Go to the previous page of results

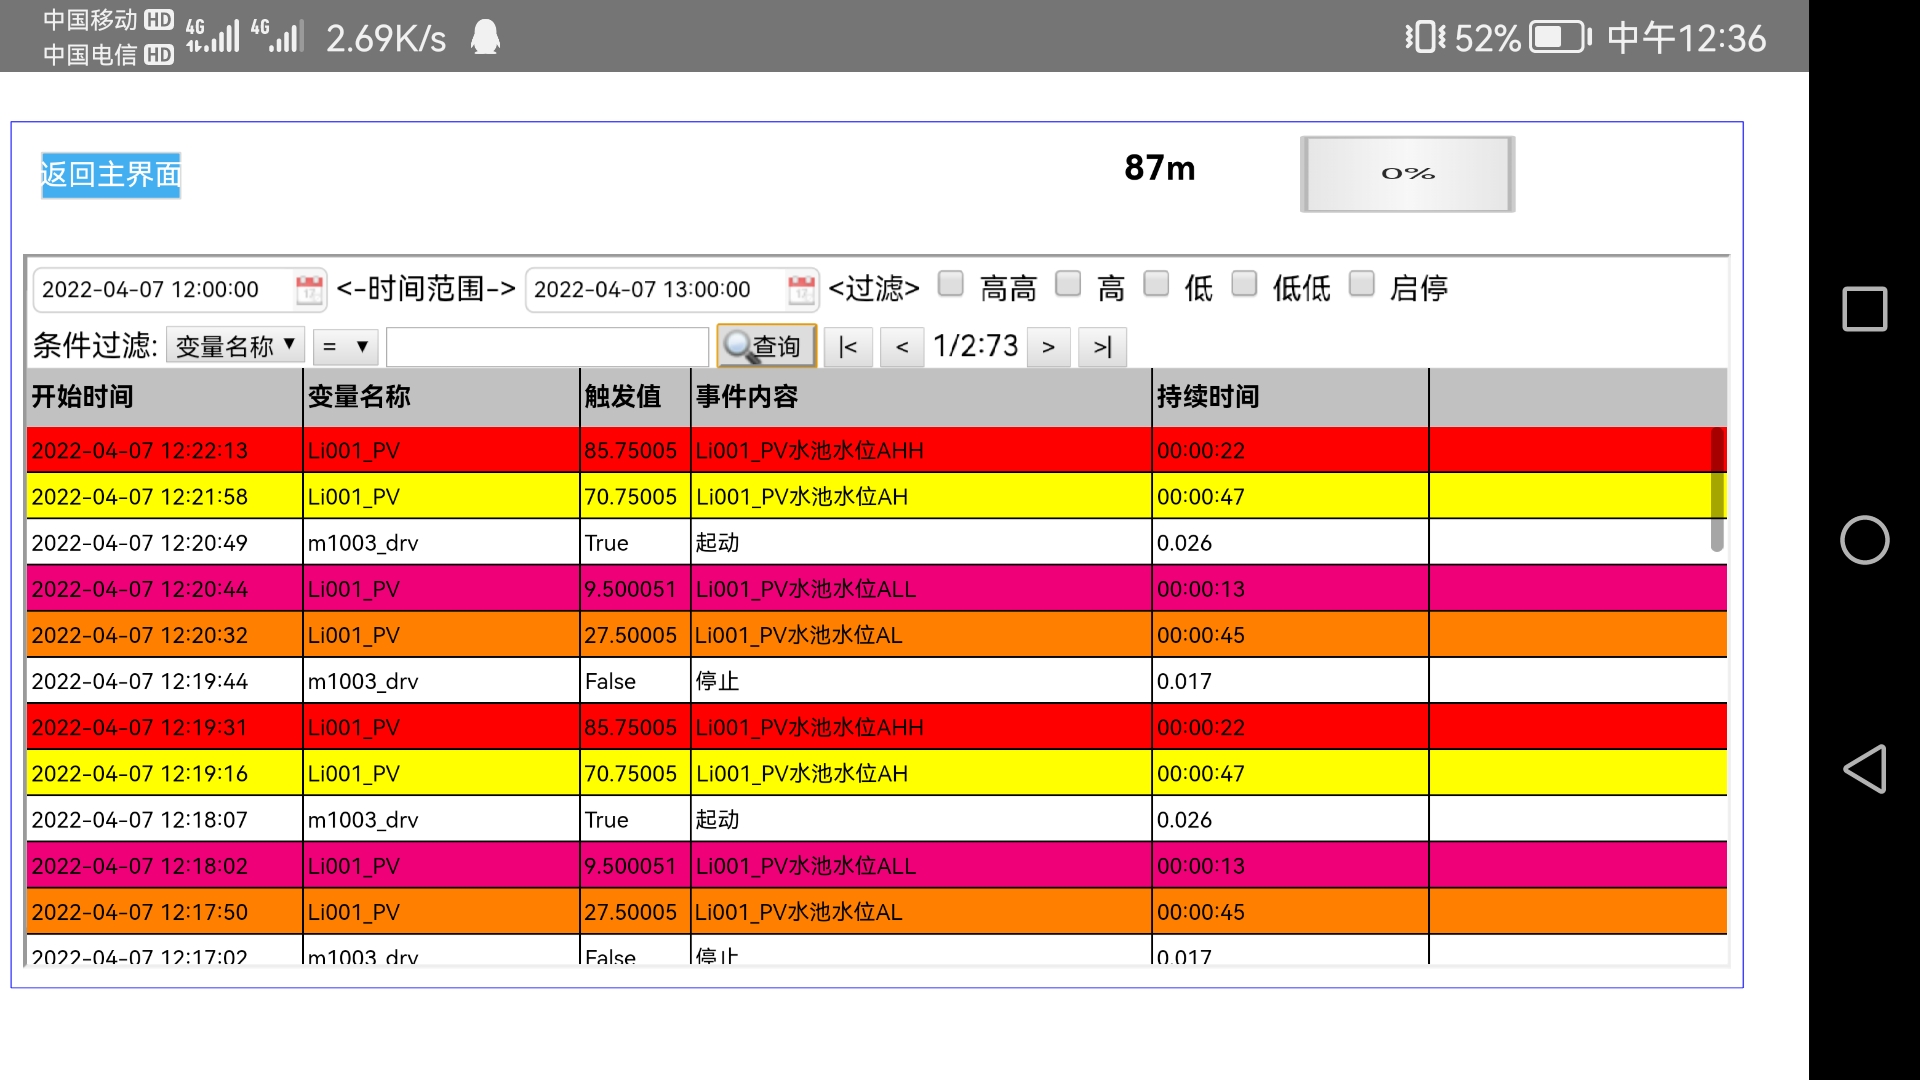click(902, 347)
